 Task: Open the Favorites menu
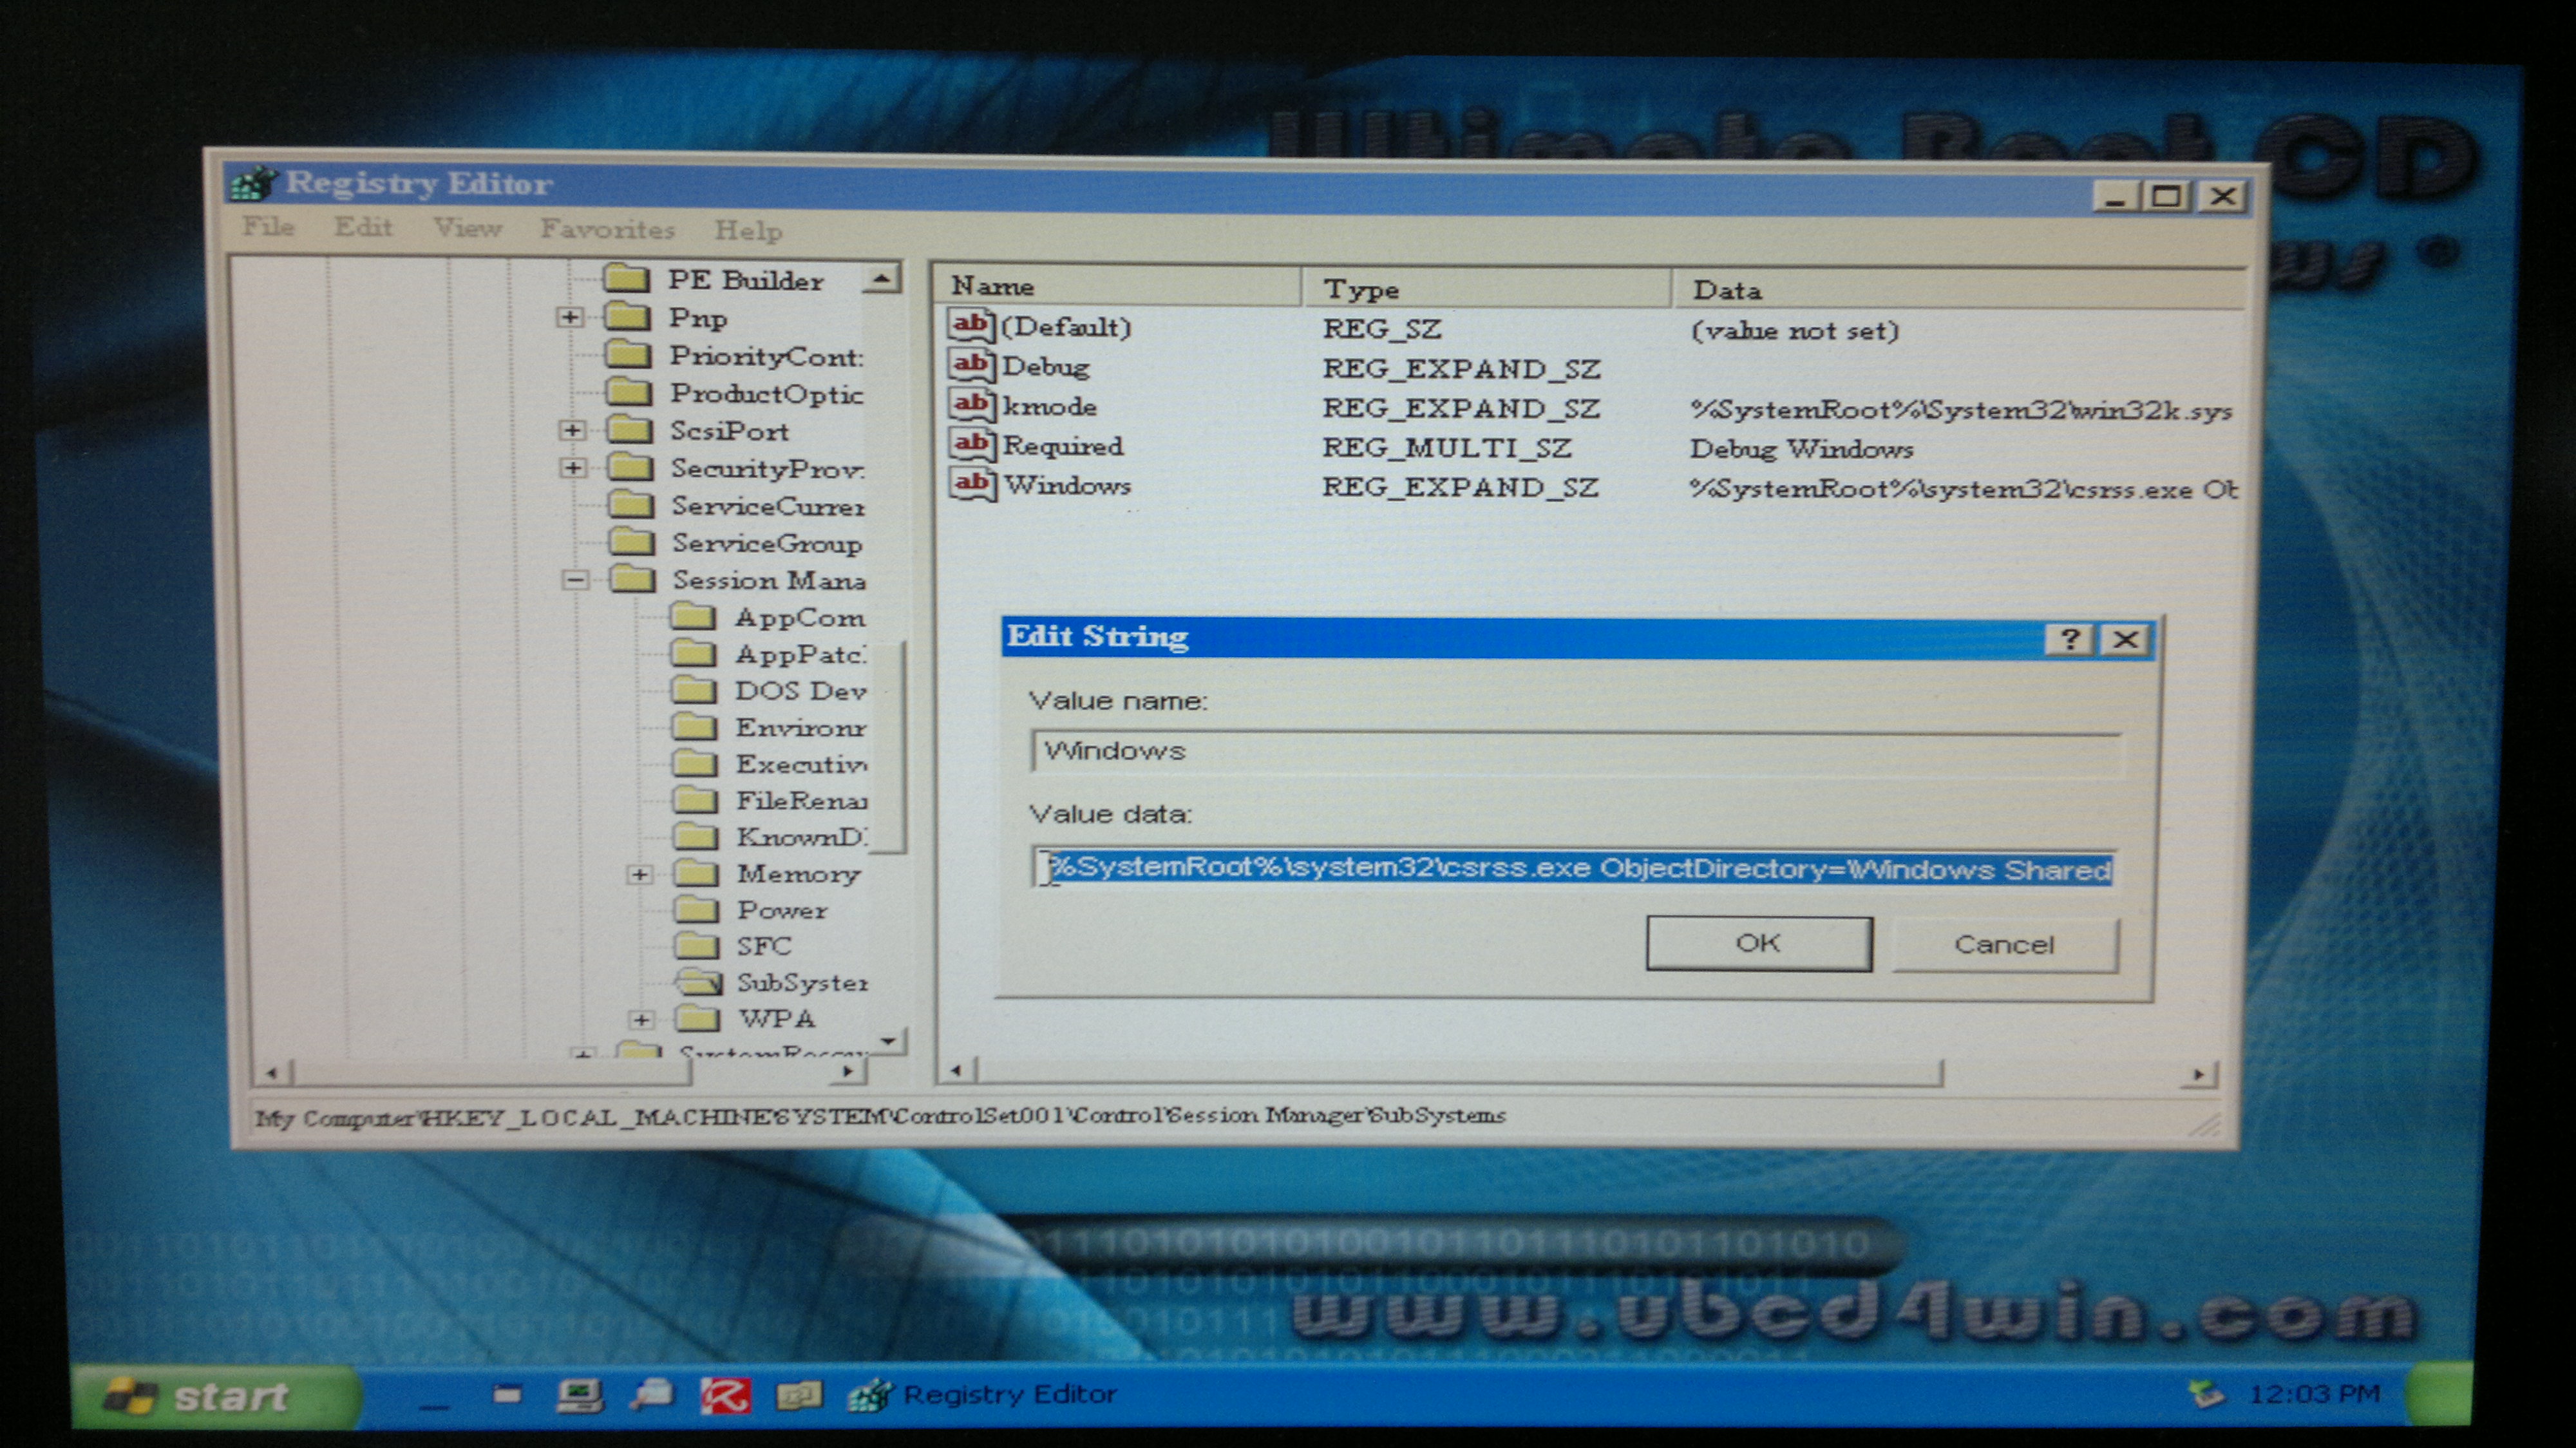[x=607, y=229]
